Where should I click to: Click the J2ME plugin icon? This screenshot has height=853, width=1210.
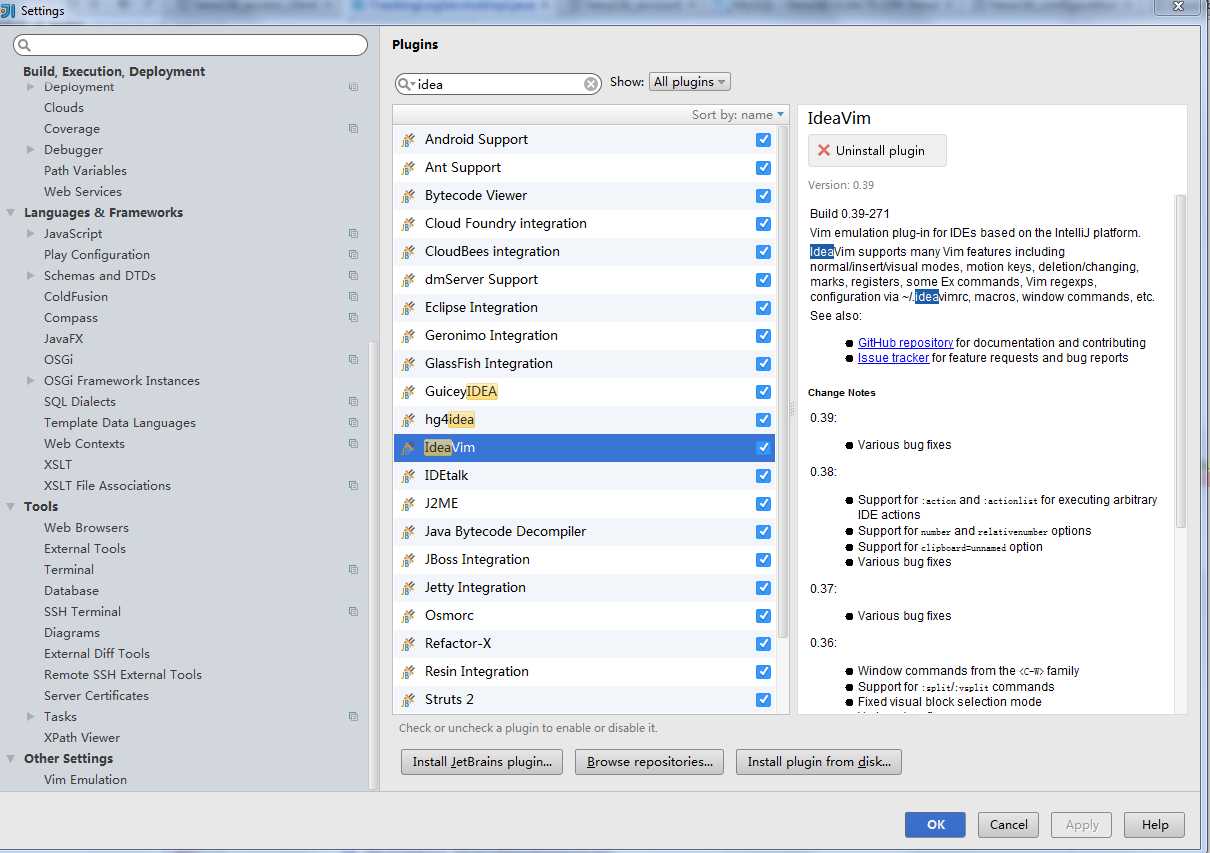pyautogui.click(x=408, y=504)
